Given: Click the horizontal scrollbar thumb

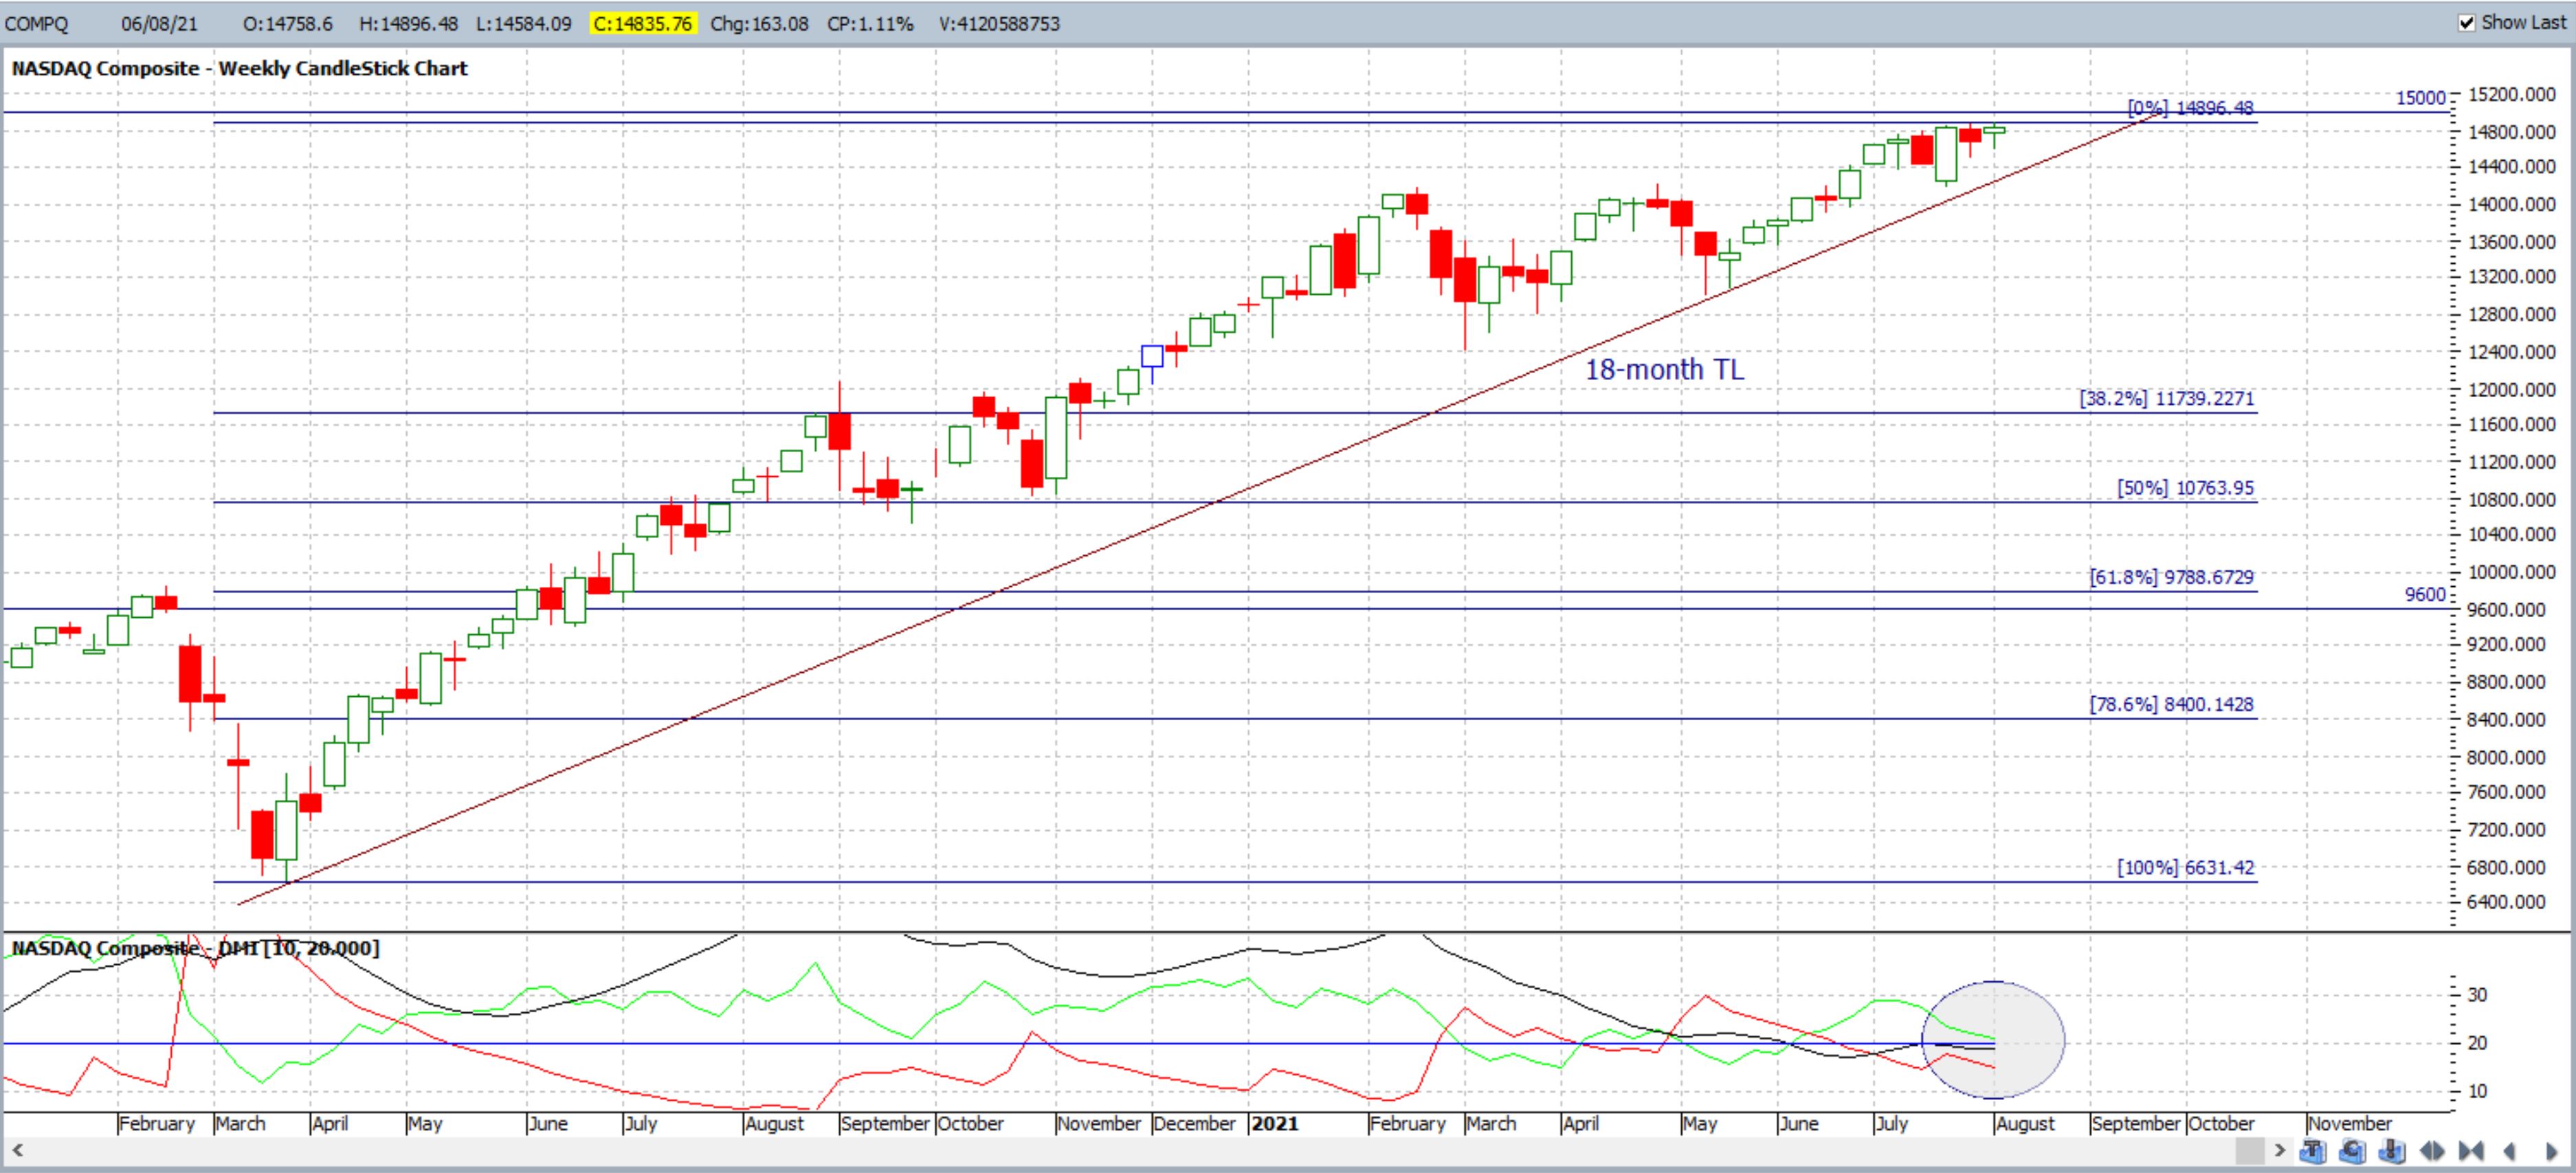Looking at the screenshot, I should 2250,1151.
